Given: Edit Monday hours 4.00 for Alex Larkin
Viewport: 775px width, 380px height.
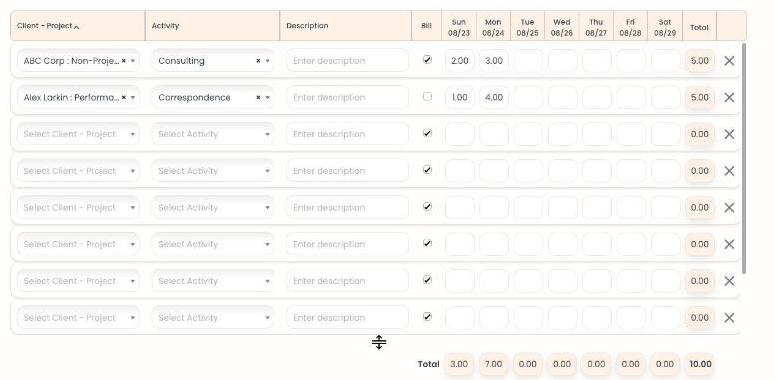Looking at the screenshot, I should pos(494,97).
